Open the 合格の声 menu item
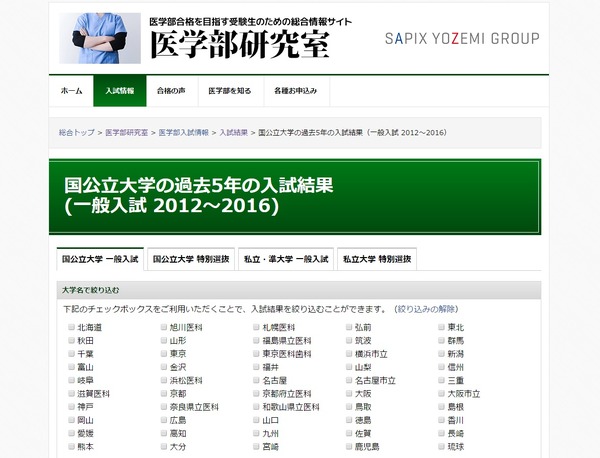The image size is (600, 458). [x=171, y=91]
